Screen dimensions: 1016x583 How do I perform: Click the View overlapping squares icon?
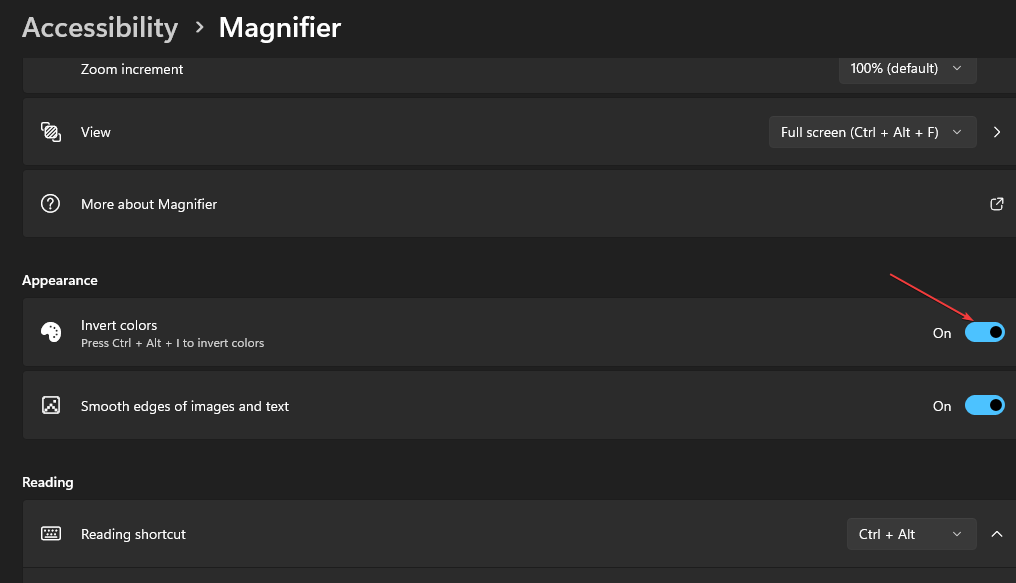pyautogui.click(x=50, y=132)
